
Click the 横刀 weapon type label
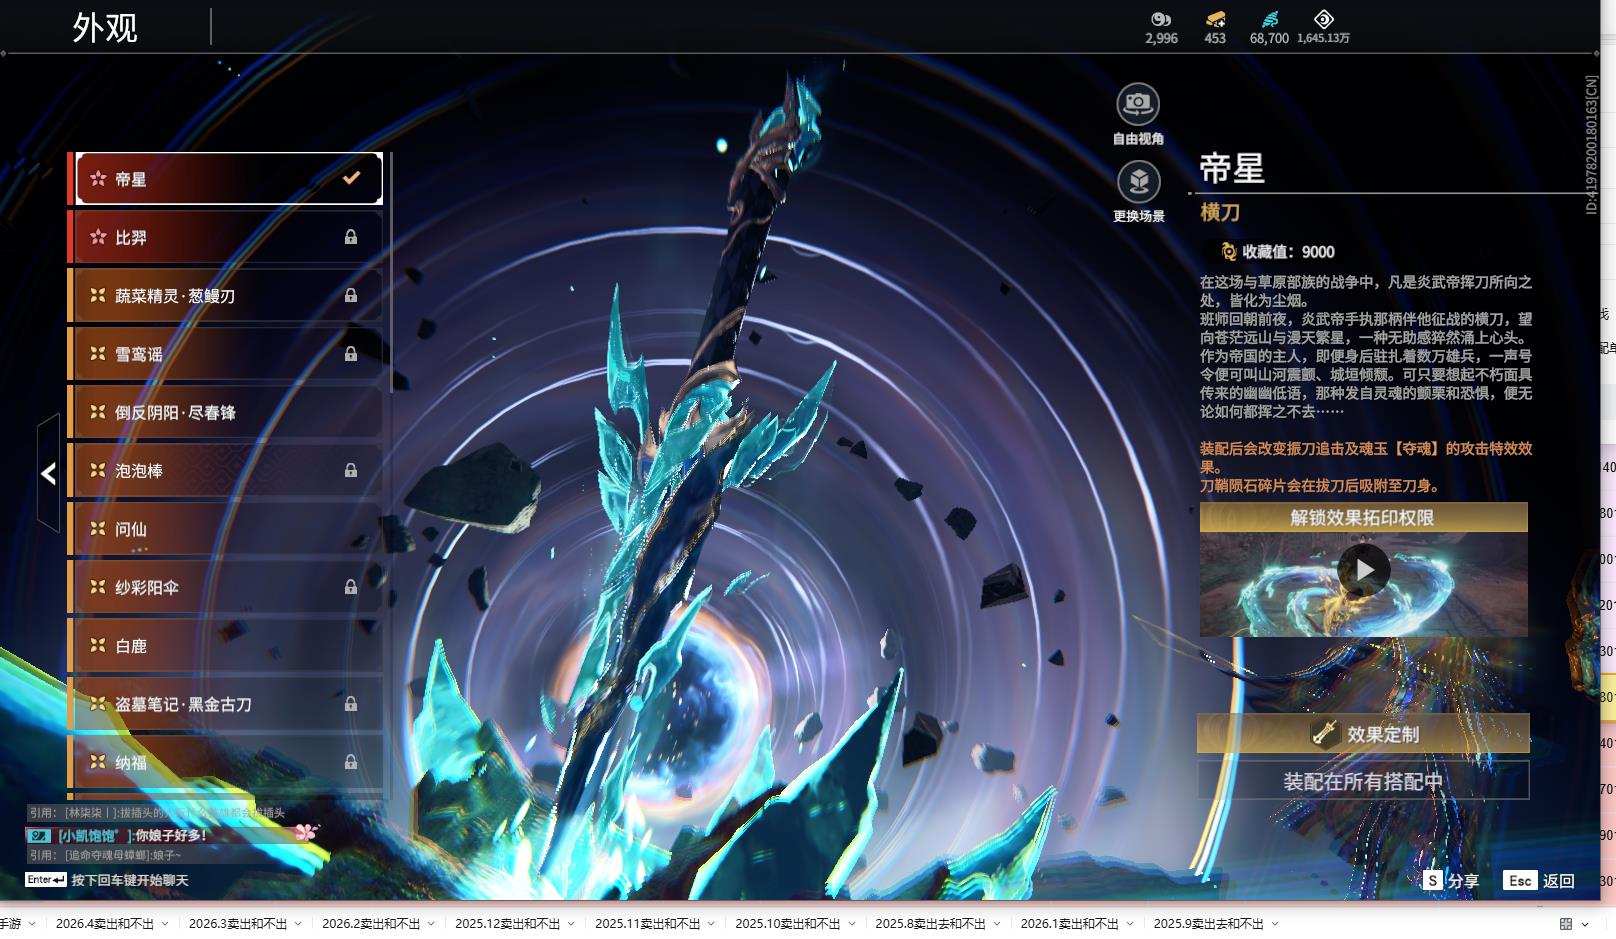pos(1220,212)
